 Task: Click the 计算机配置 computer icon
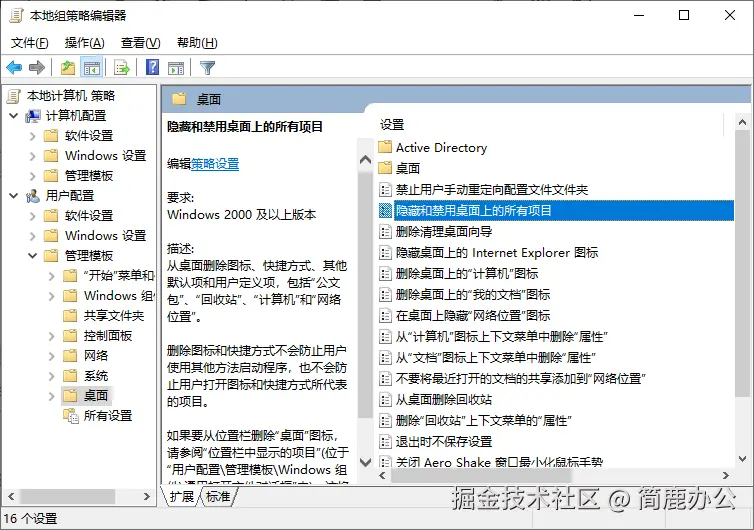[33, 116]
